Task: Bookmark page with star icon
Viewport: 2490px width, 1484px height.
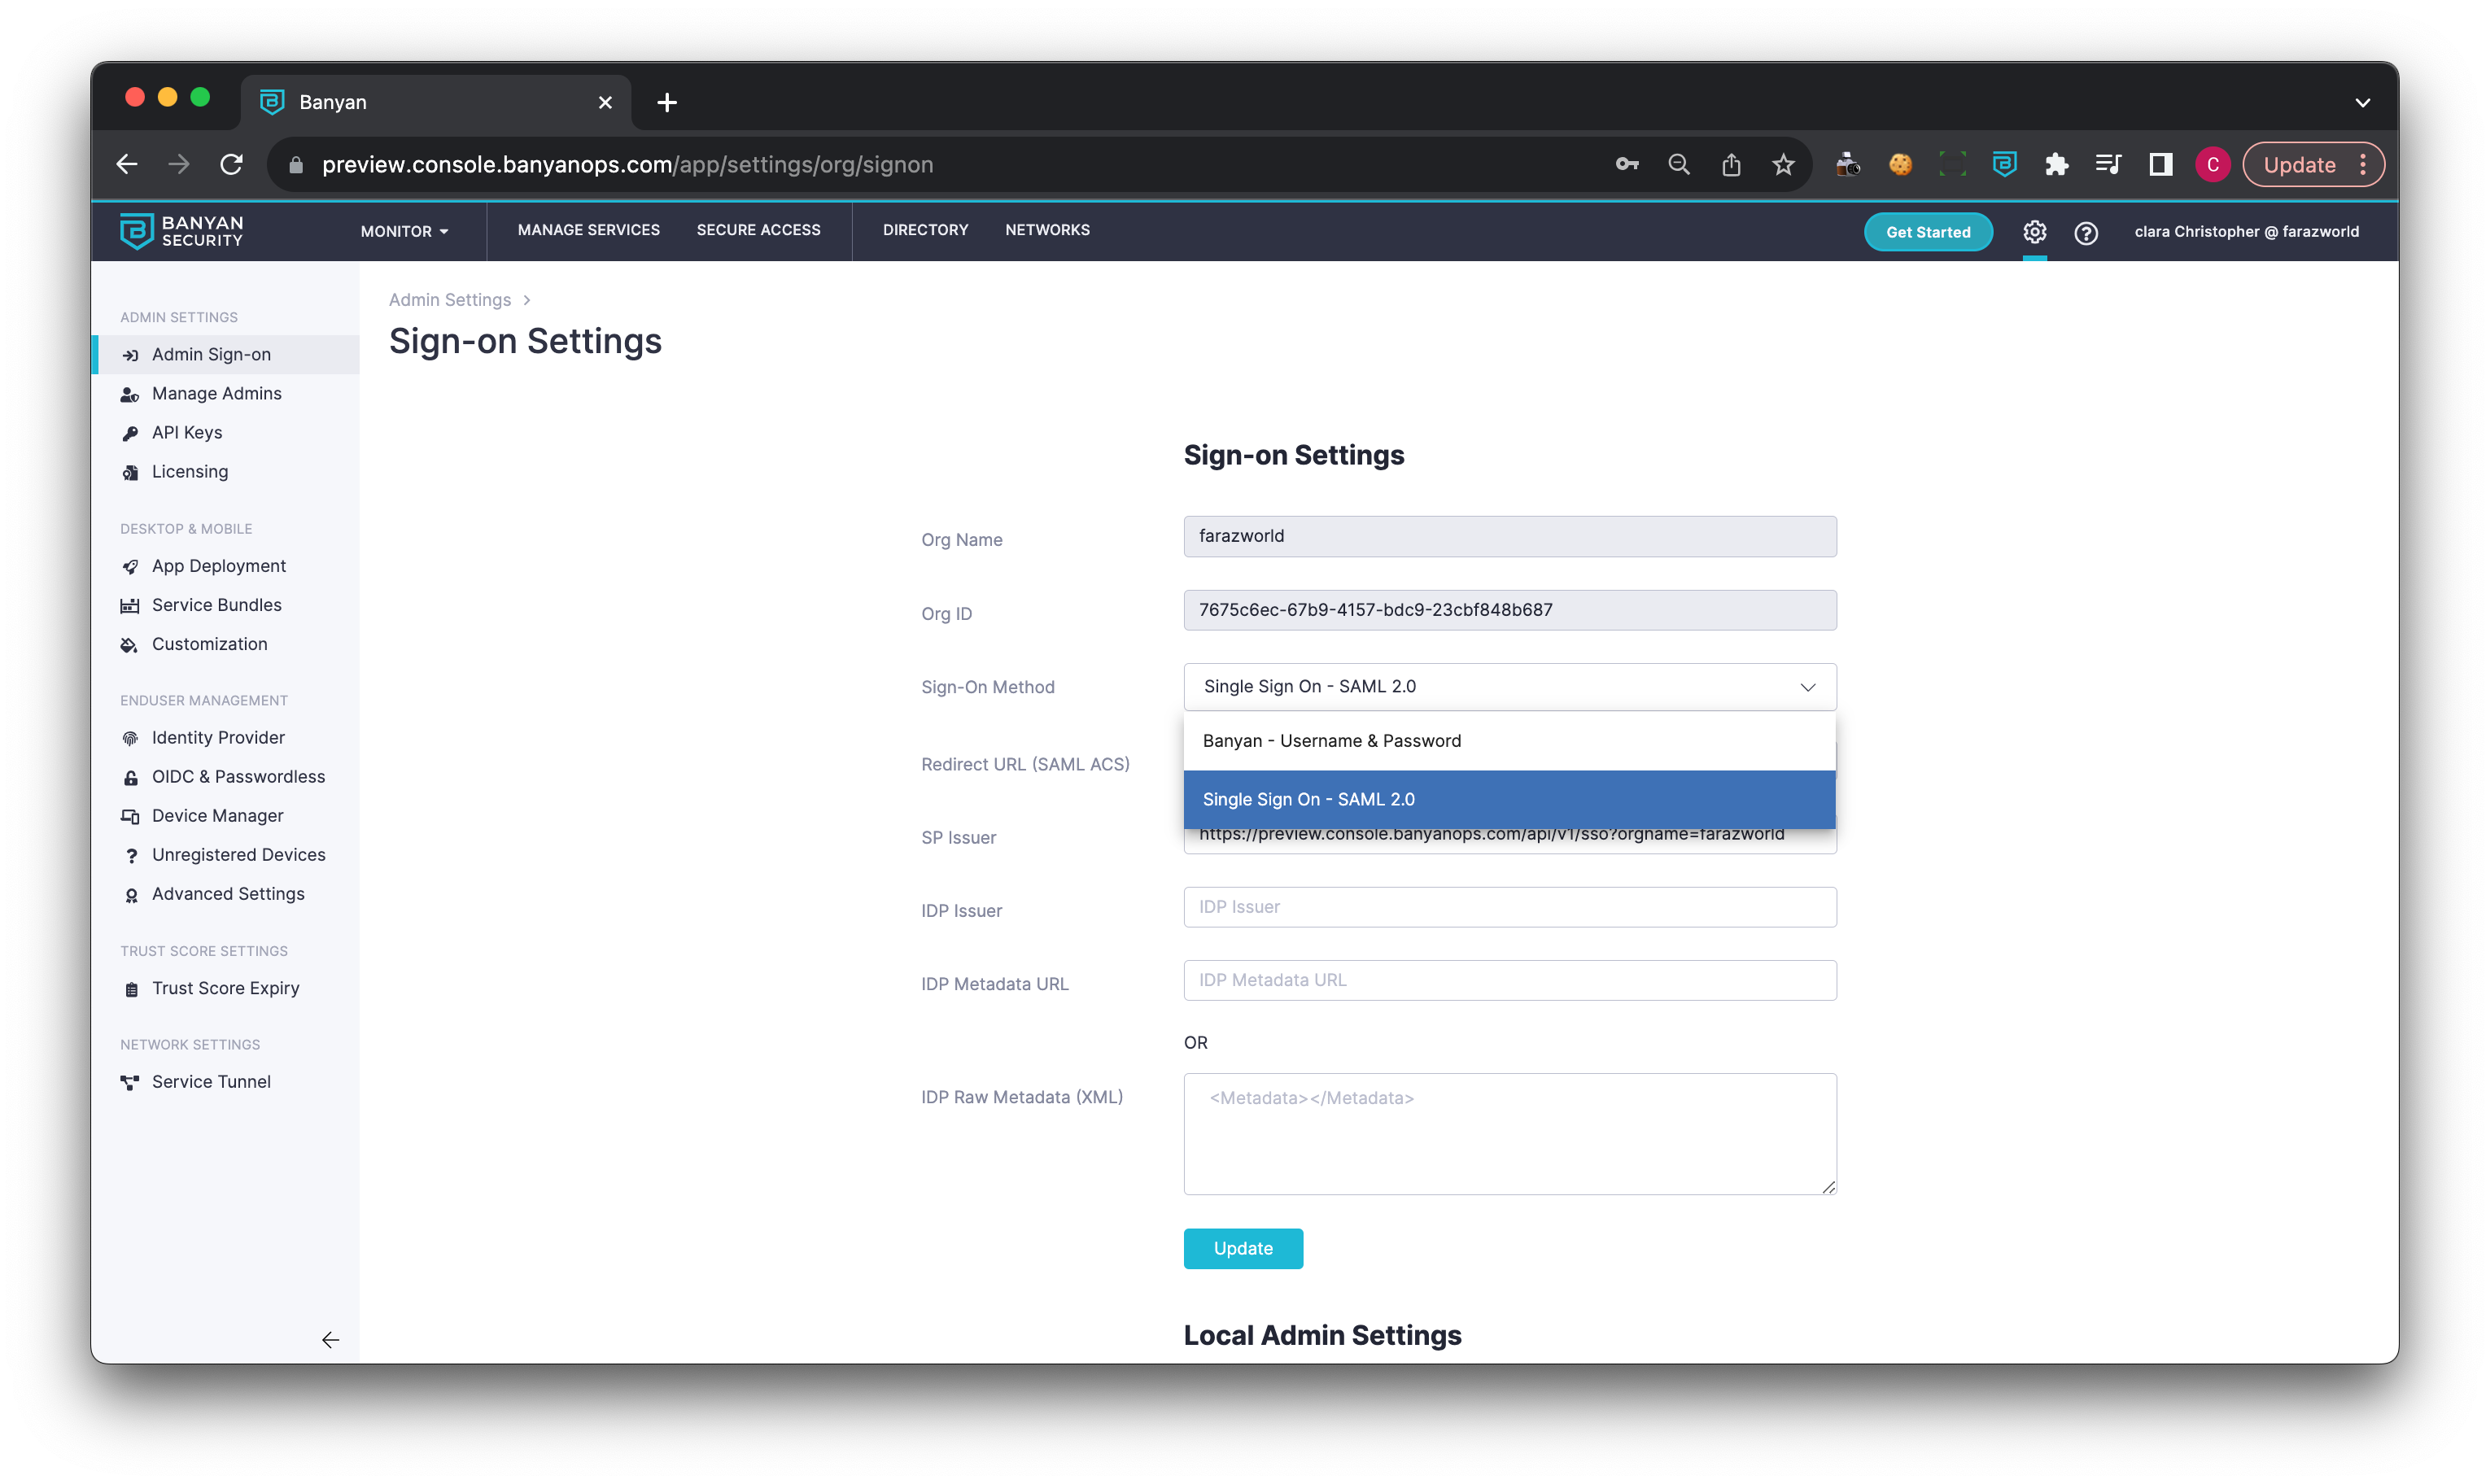Action: click(x=1783, y=165)
